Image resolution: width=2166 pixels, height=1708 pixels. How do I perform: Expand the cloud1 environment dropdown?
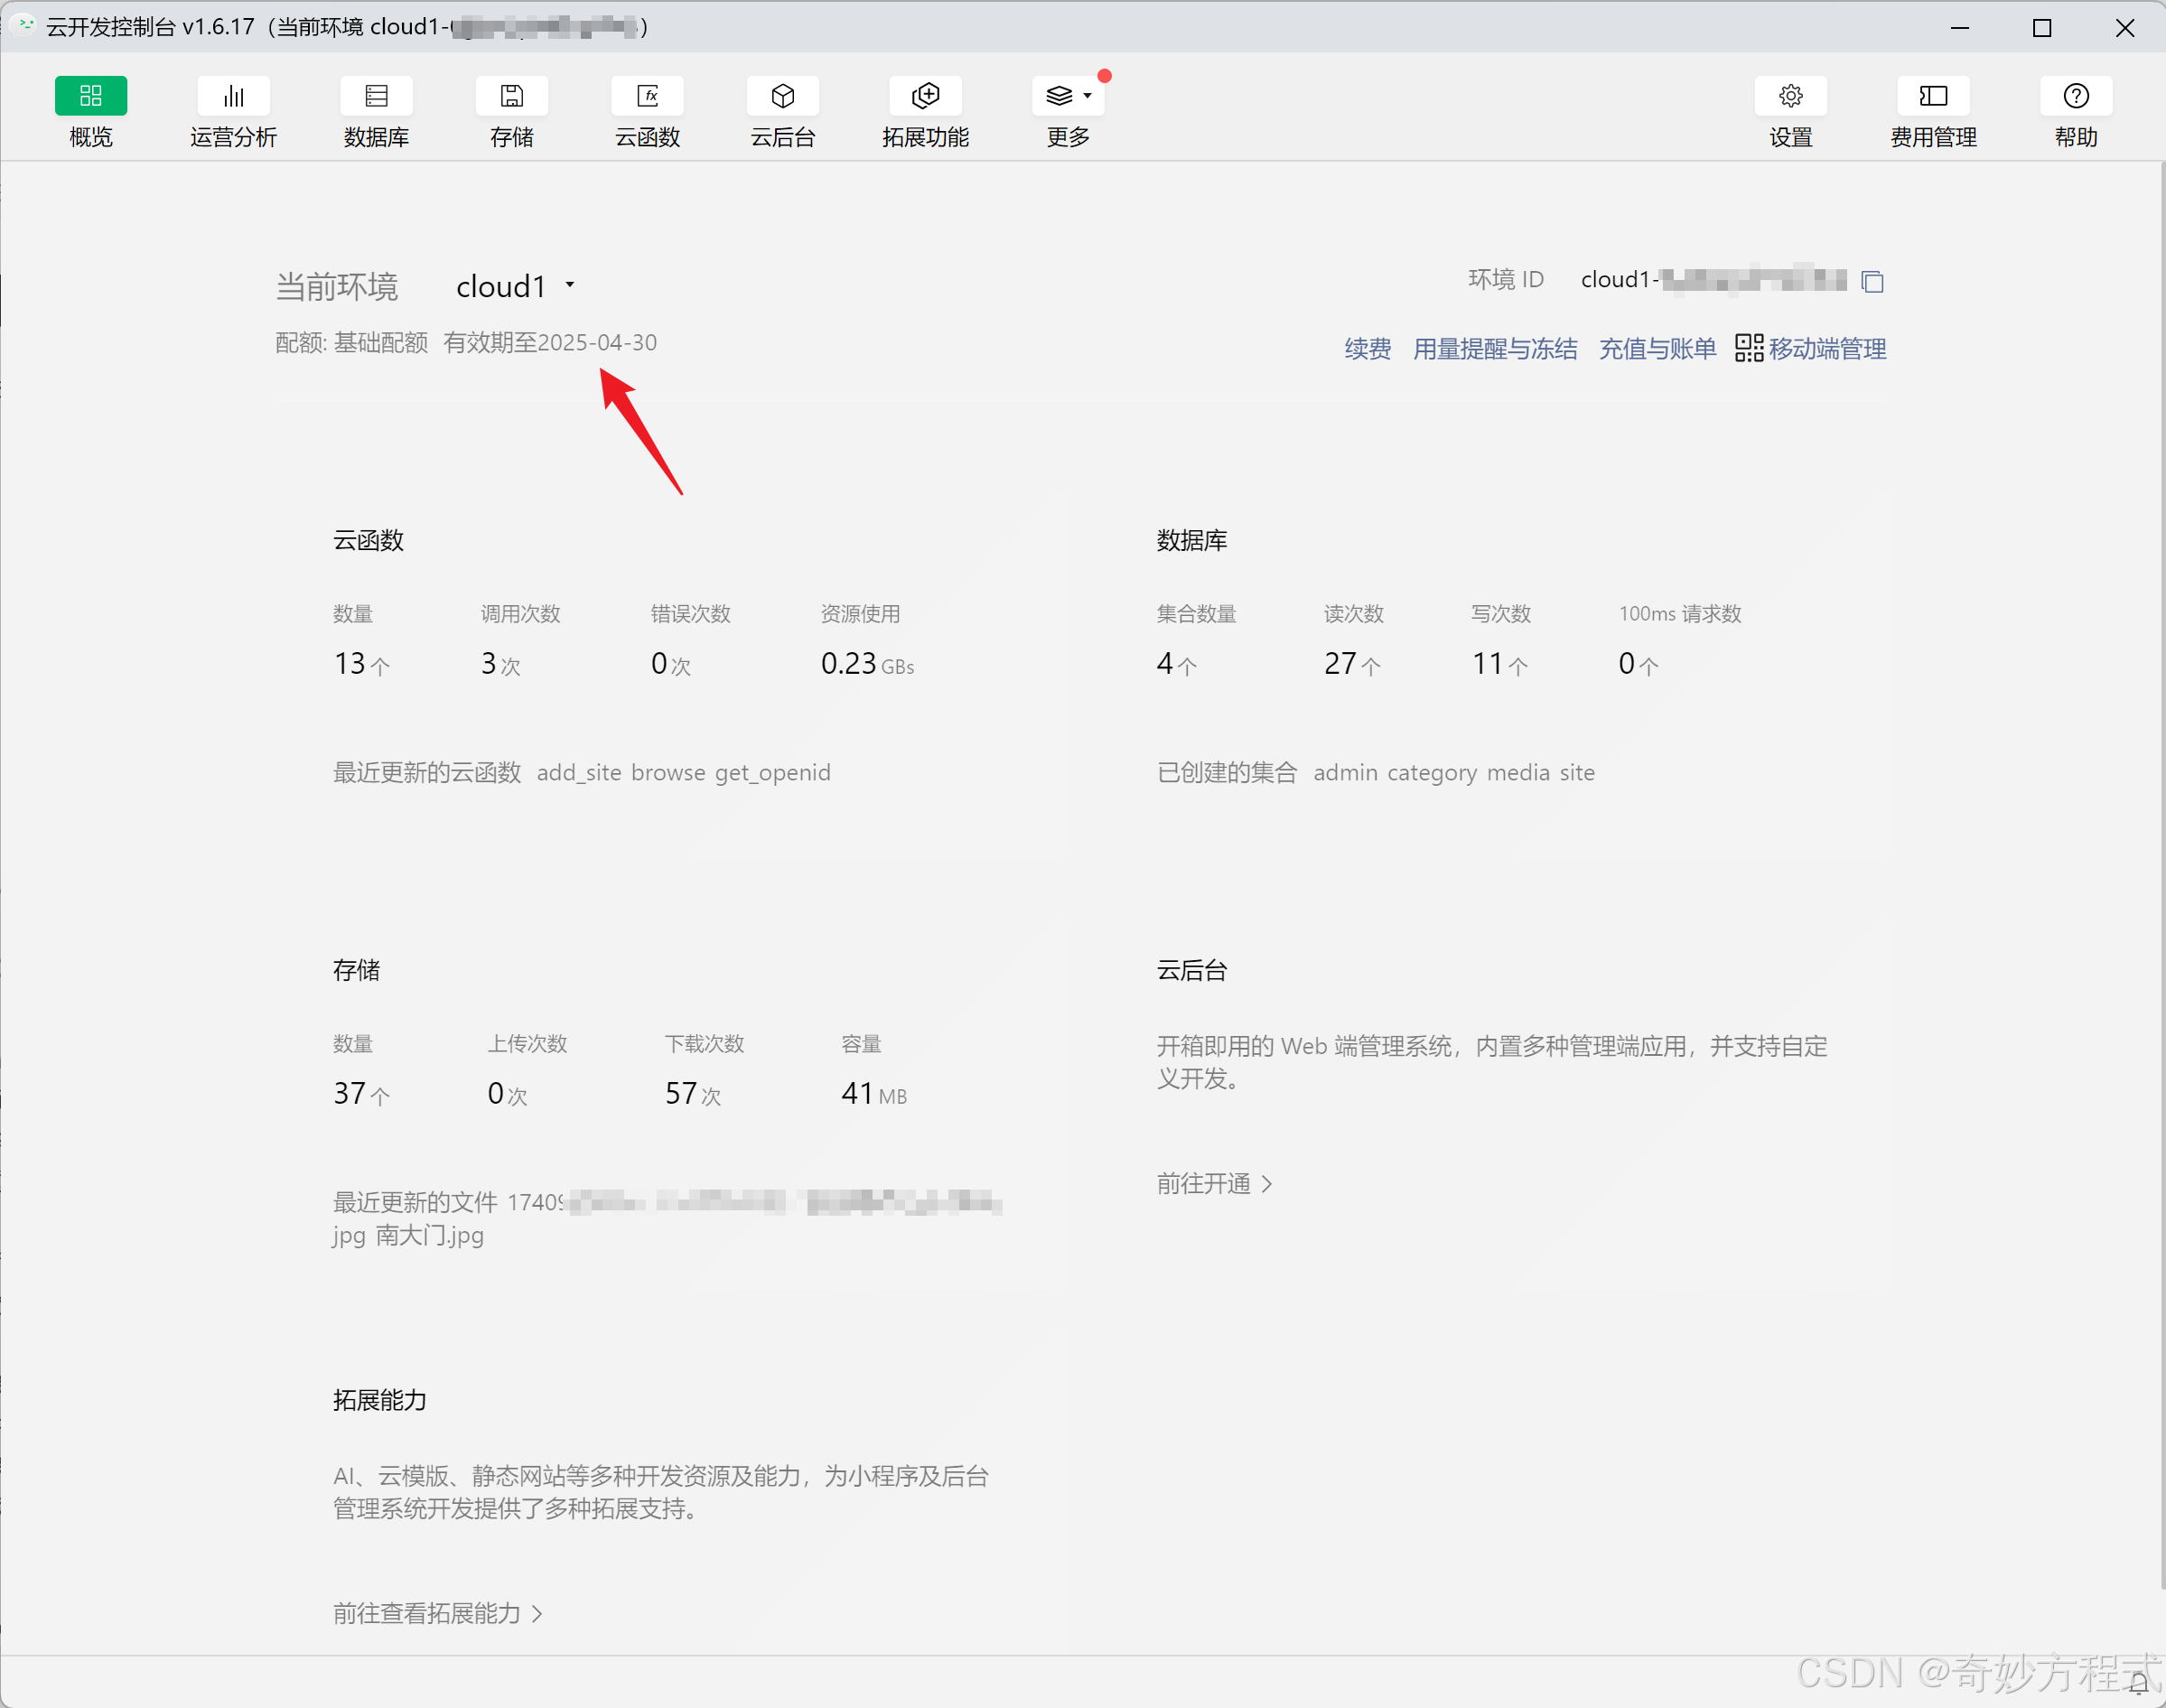569,285
